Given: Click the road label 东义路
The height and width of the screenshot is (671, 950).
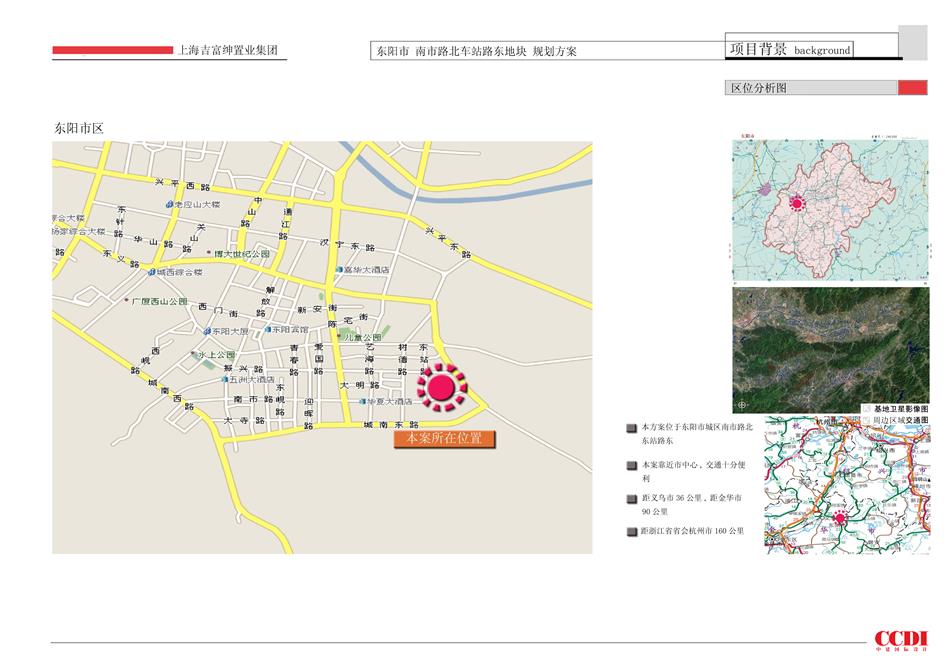Looking at the screenshot, I should (121, 259).
